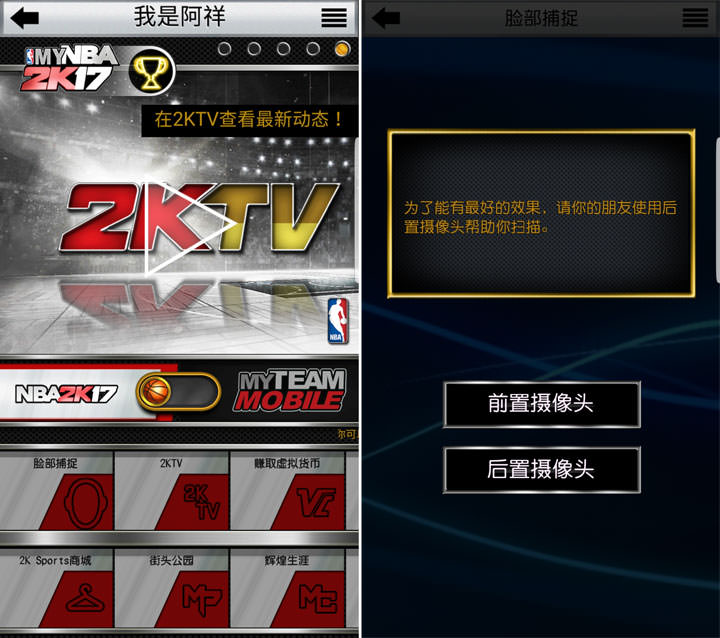The image size is (720, 638).
Task: Select the highlighted fifth banner page dot
Action: (342, 48)
